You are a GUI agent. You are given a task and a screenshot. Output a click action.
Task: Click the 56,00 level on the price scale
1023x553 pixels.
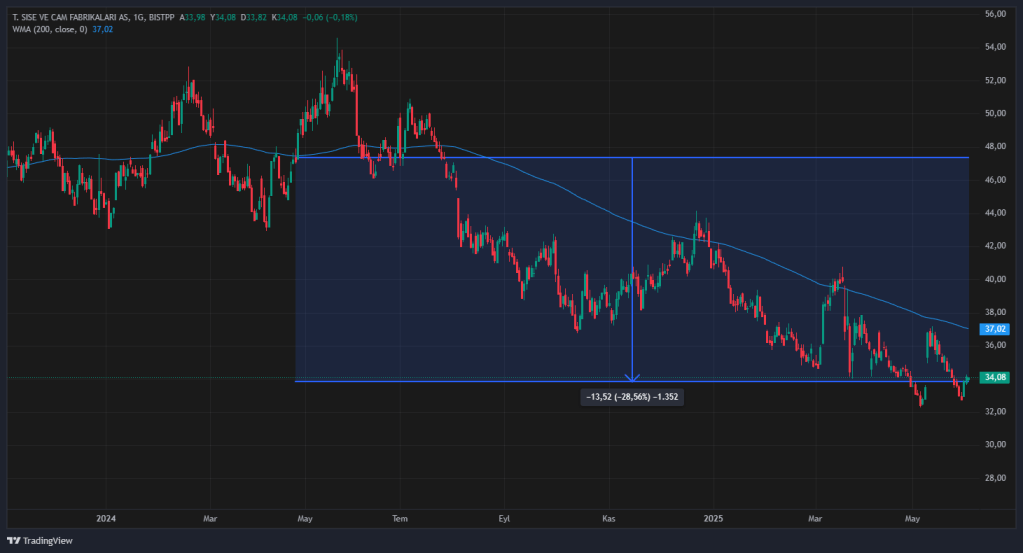(995, 14)
